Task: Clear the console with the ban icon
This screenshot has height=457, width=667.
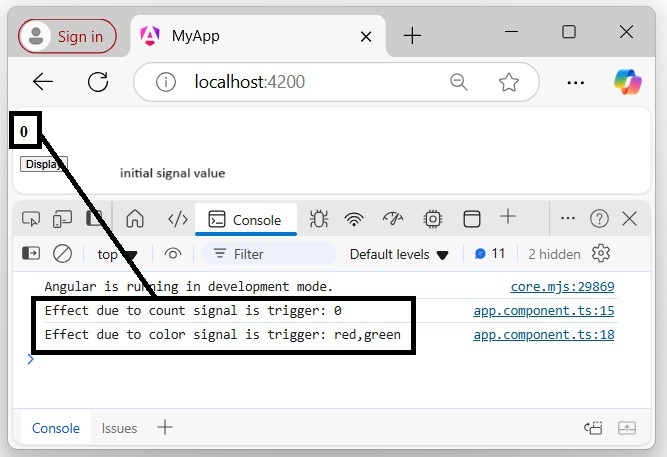Action: click(x=62, y=254)
